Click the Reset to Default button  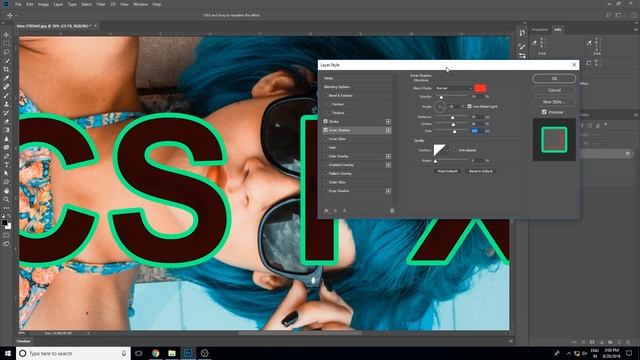(x=480, y=171)
